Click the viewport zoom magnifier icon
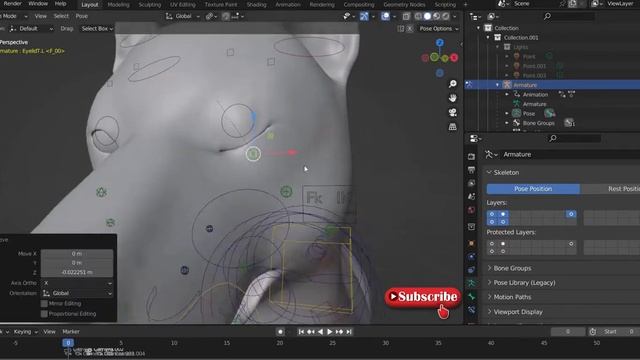This screenshot has width=640, height=360. [453, 84]
